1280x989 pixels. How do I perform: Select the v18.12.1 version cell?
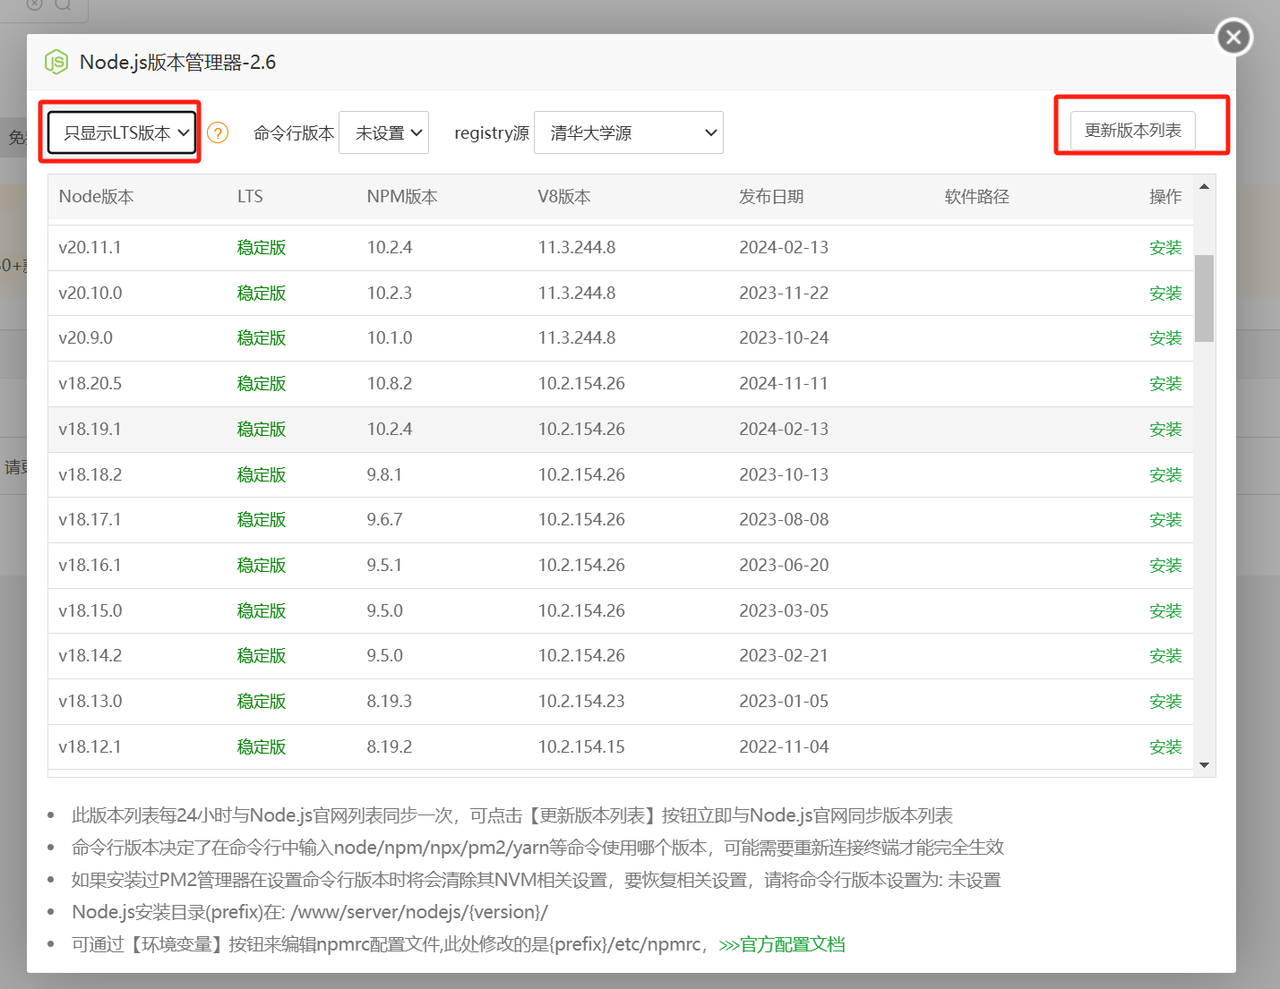click(x=90, y=747)
